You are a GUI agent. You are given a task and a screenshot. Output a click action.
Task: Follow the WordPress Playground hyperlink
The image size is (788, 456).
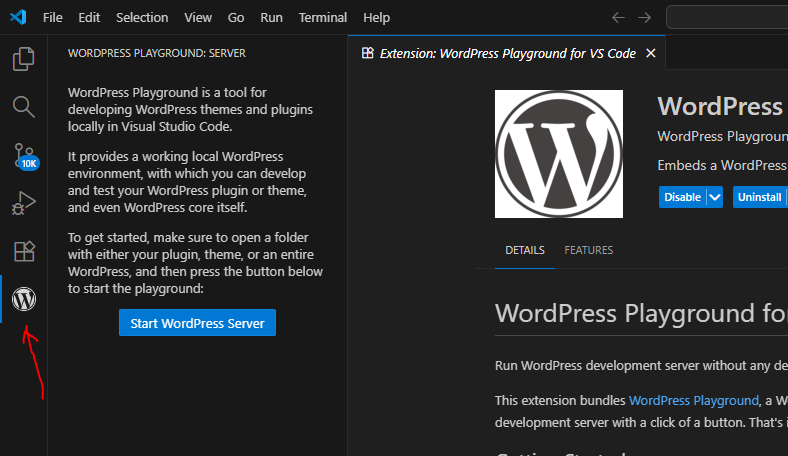click(x=693, y=400)
